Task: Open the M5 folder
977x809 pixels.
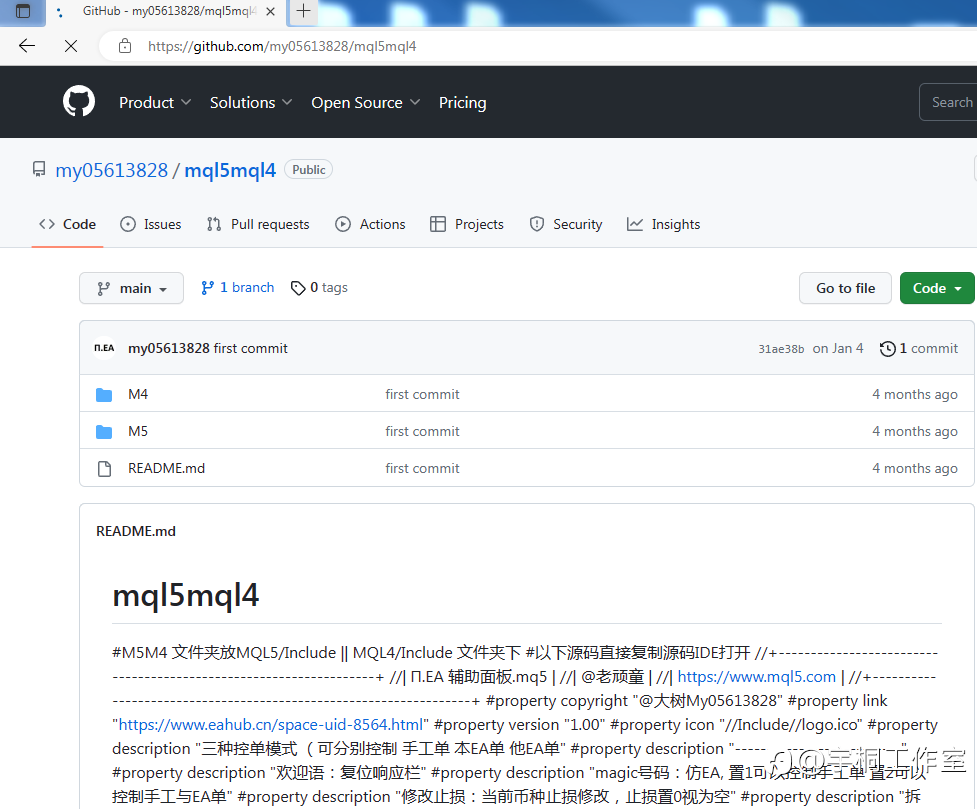Action: (138, 431)
